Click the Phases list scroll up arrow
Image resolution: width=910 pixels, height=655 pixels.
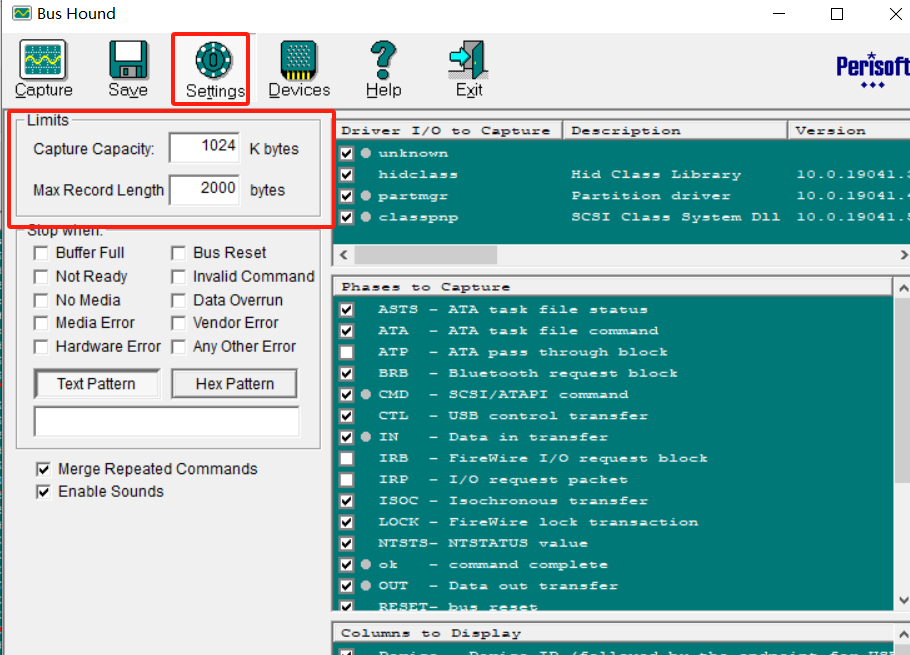(902, 288)
